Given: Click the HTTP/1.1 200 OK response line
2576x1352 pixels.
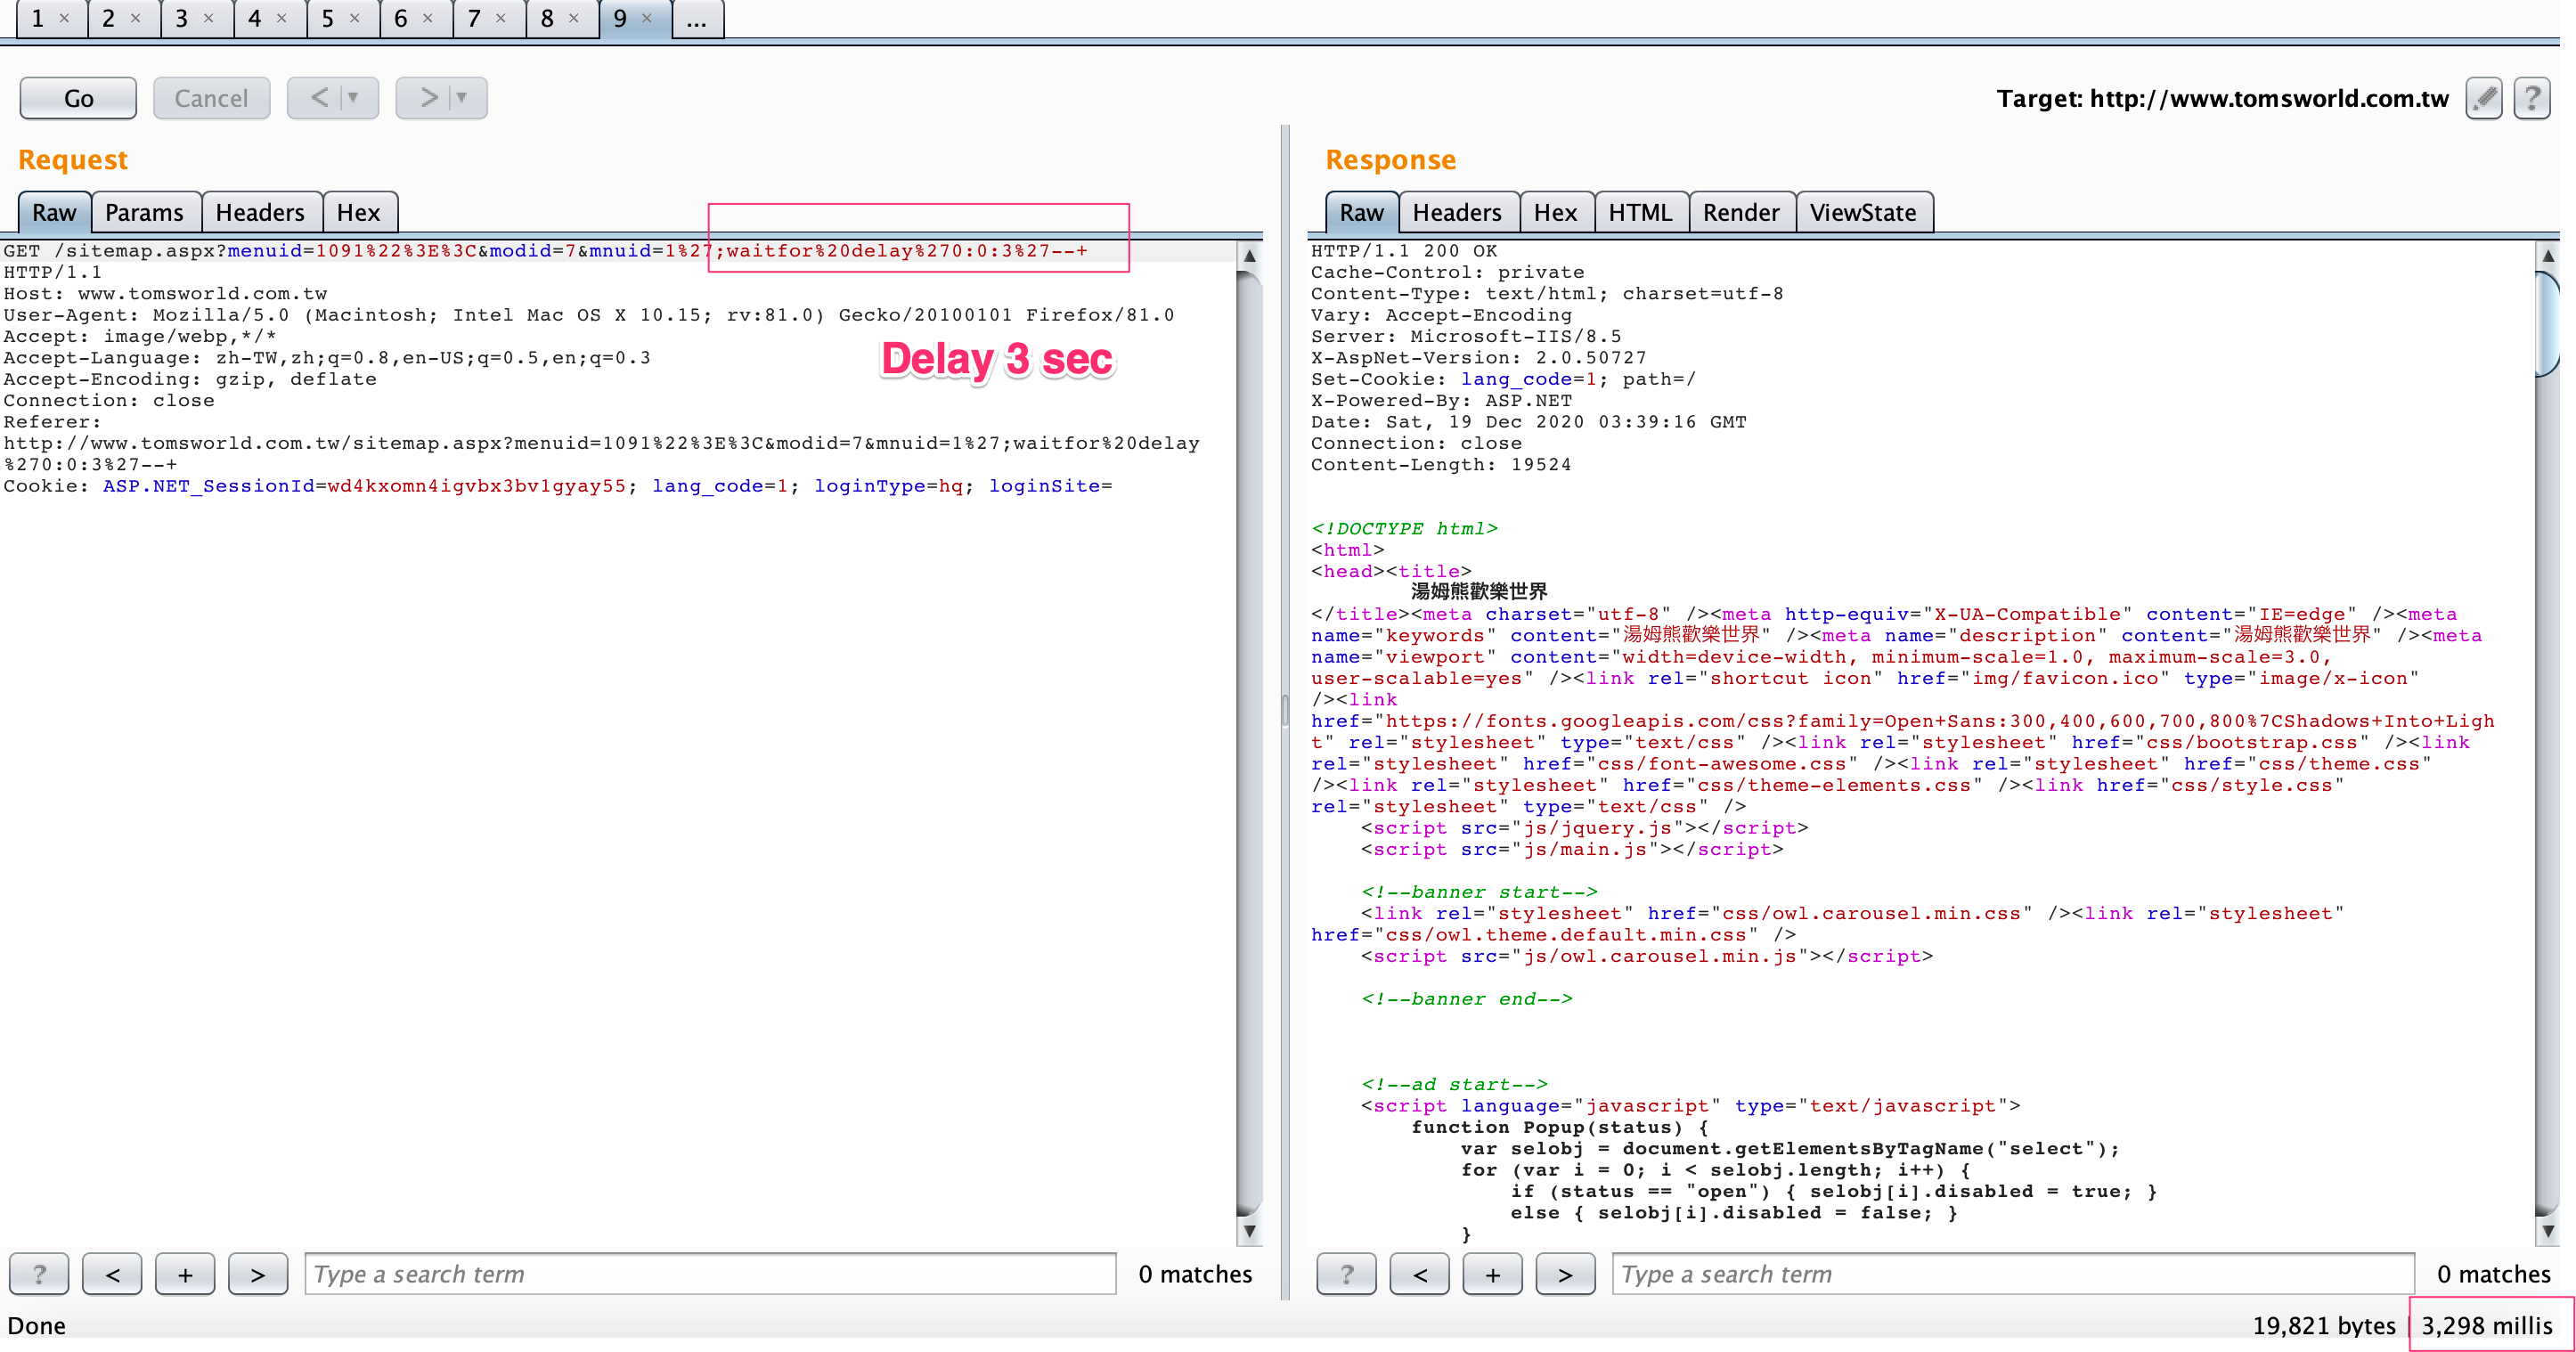Looking at the screenshot, I should pos(1404,251).
